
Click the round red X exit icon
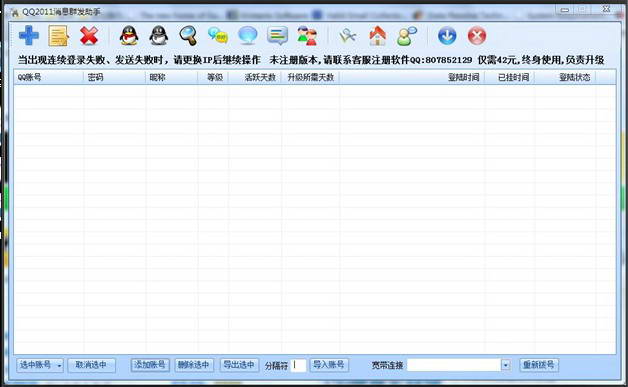click(x=477, y=36)
